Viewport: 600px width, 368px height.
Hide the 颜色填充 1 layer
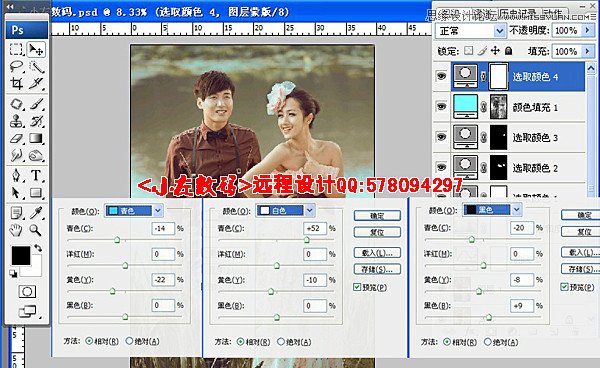pos(442,106)
